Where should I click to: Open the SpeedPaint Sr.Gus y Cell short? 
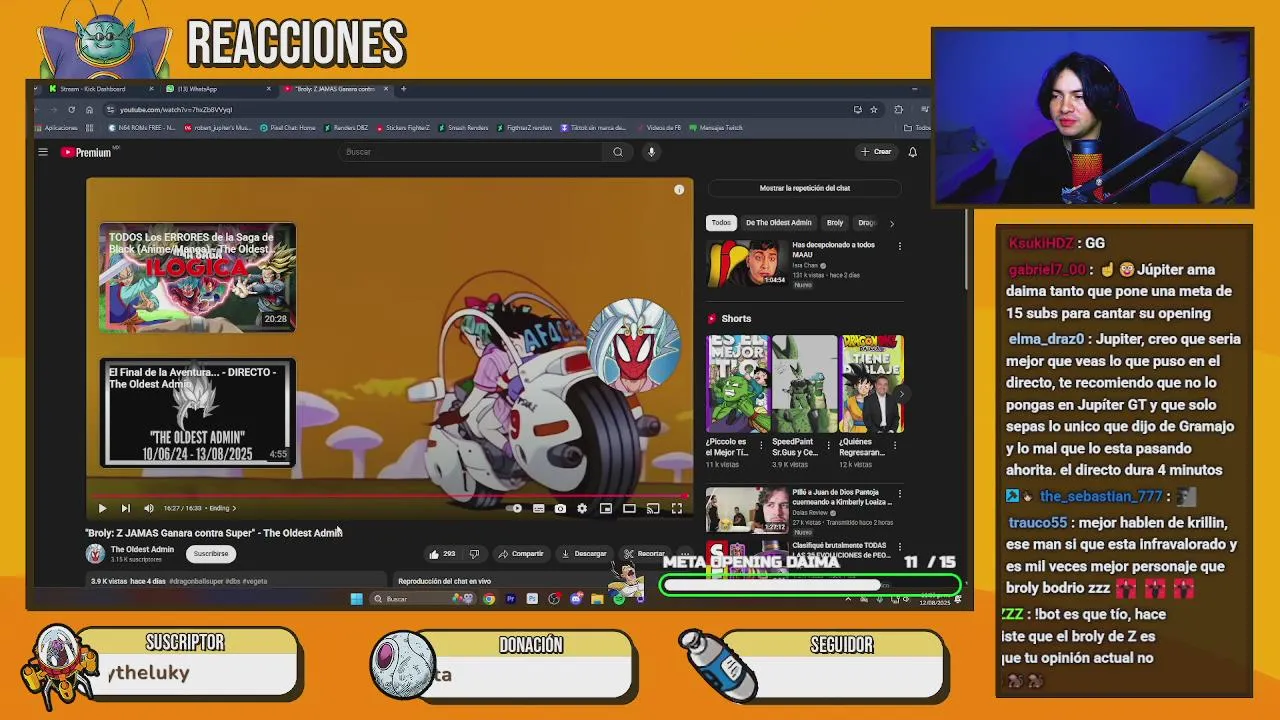[x=805, y=384]
